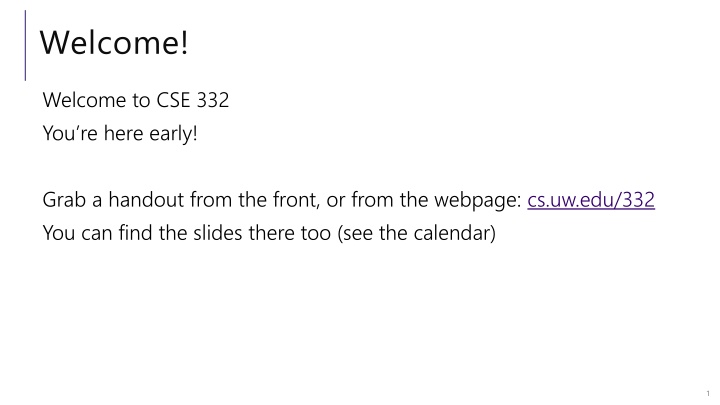Open the cs.uw.edu/332 hyperlink
This screenshot has height=405, width=720.
591,200
